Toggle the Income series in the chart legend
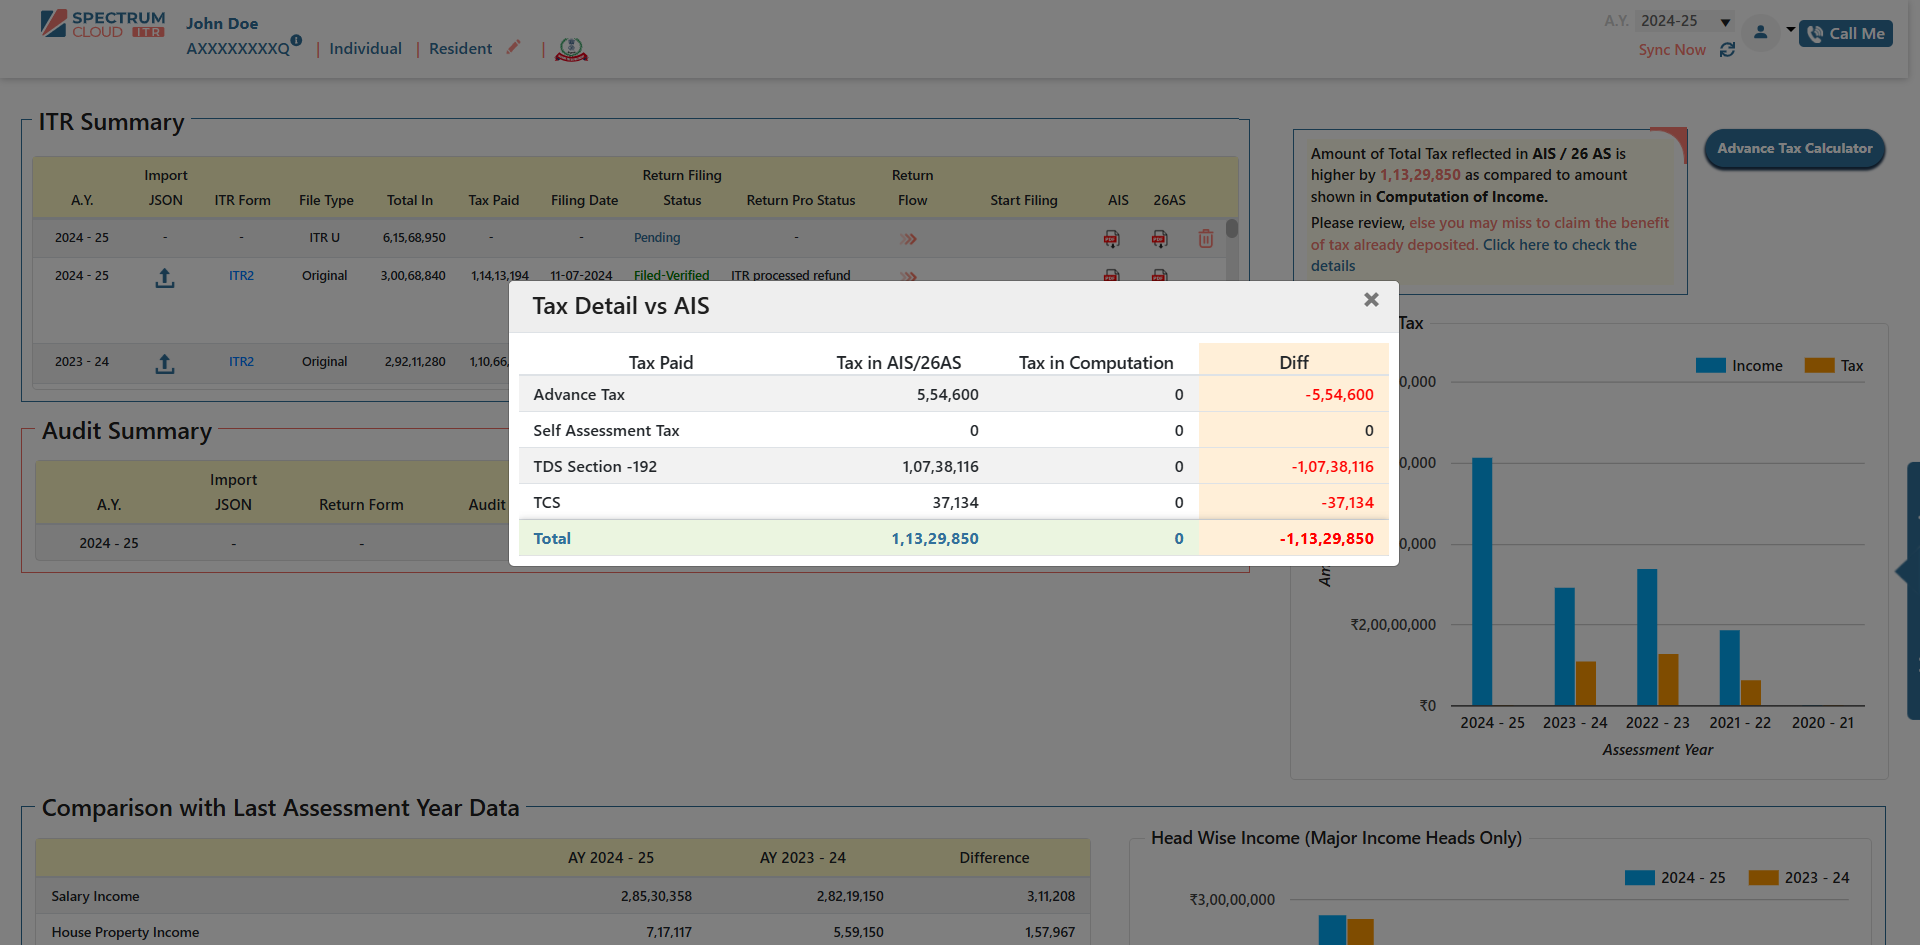The image size is (1920, 945). (x=1739, y=366)
